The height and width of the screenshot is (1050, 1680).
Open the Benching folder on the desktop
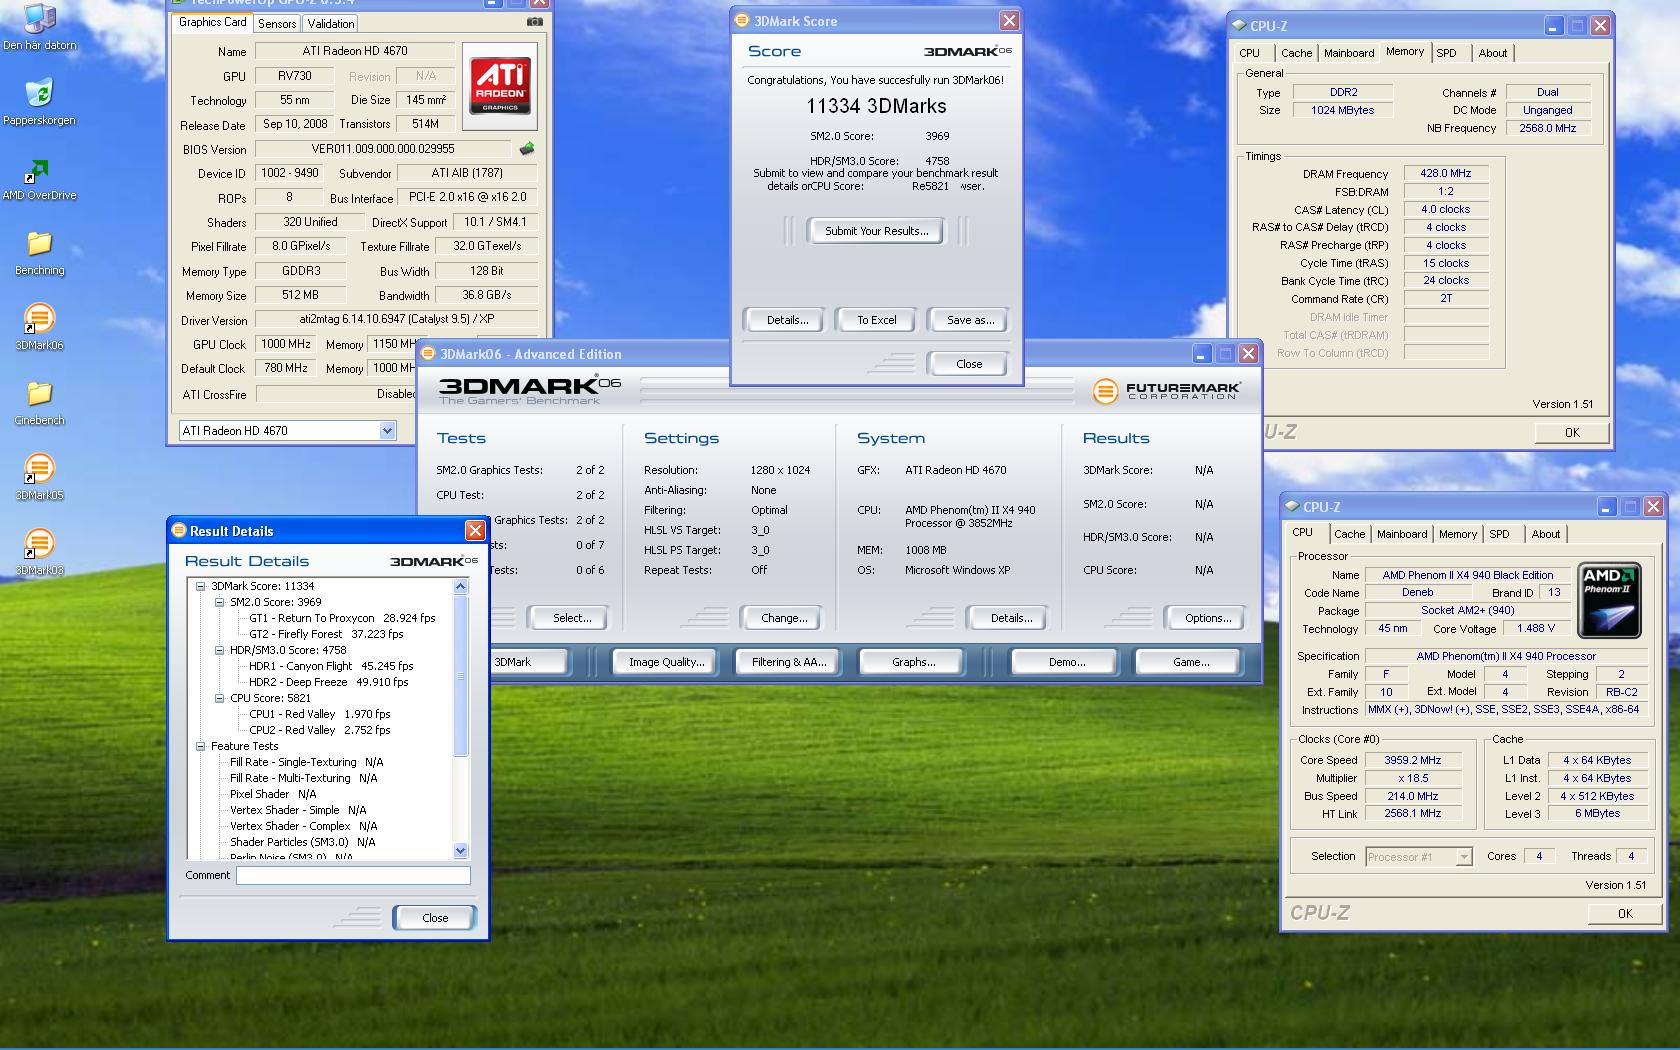point(39,251)
